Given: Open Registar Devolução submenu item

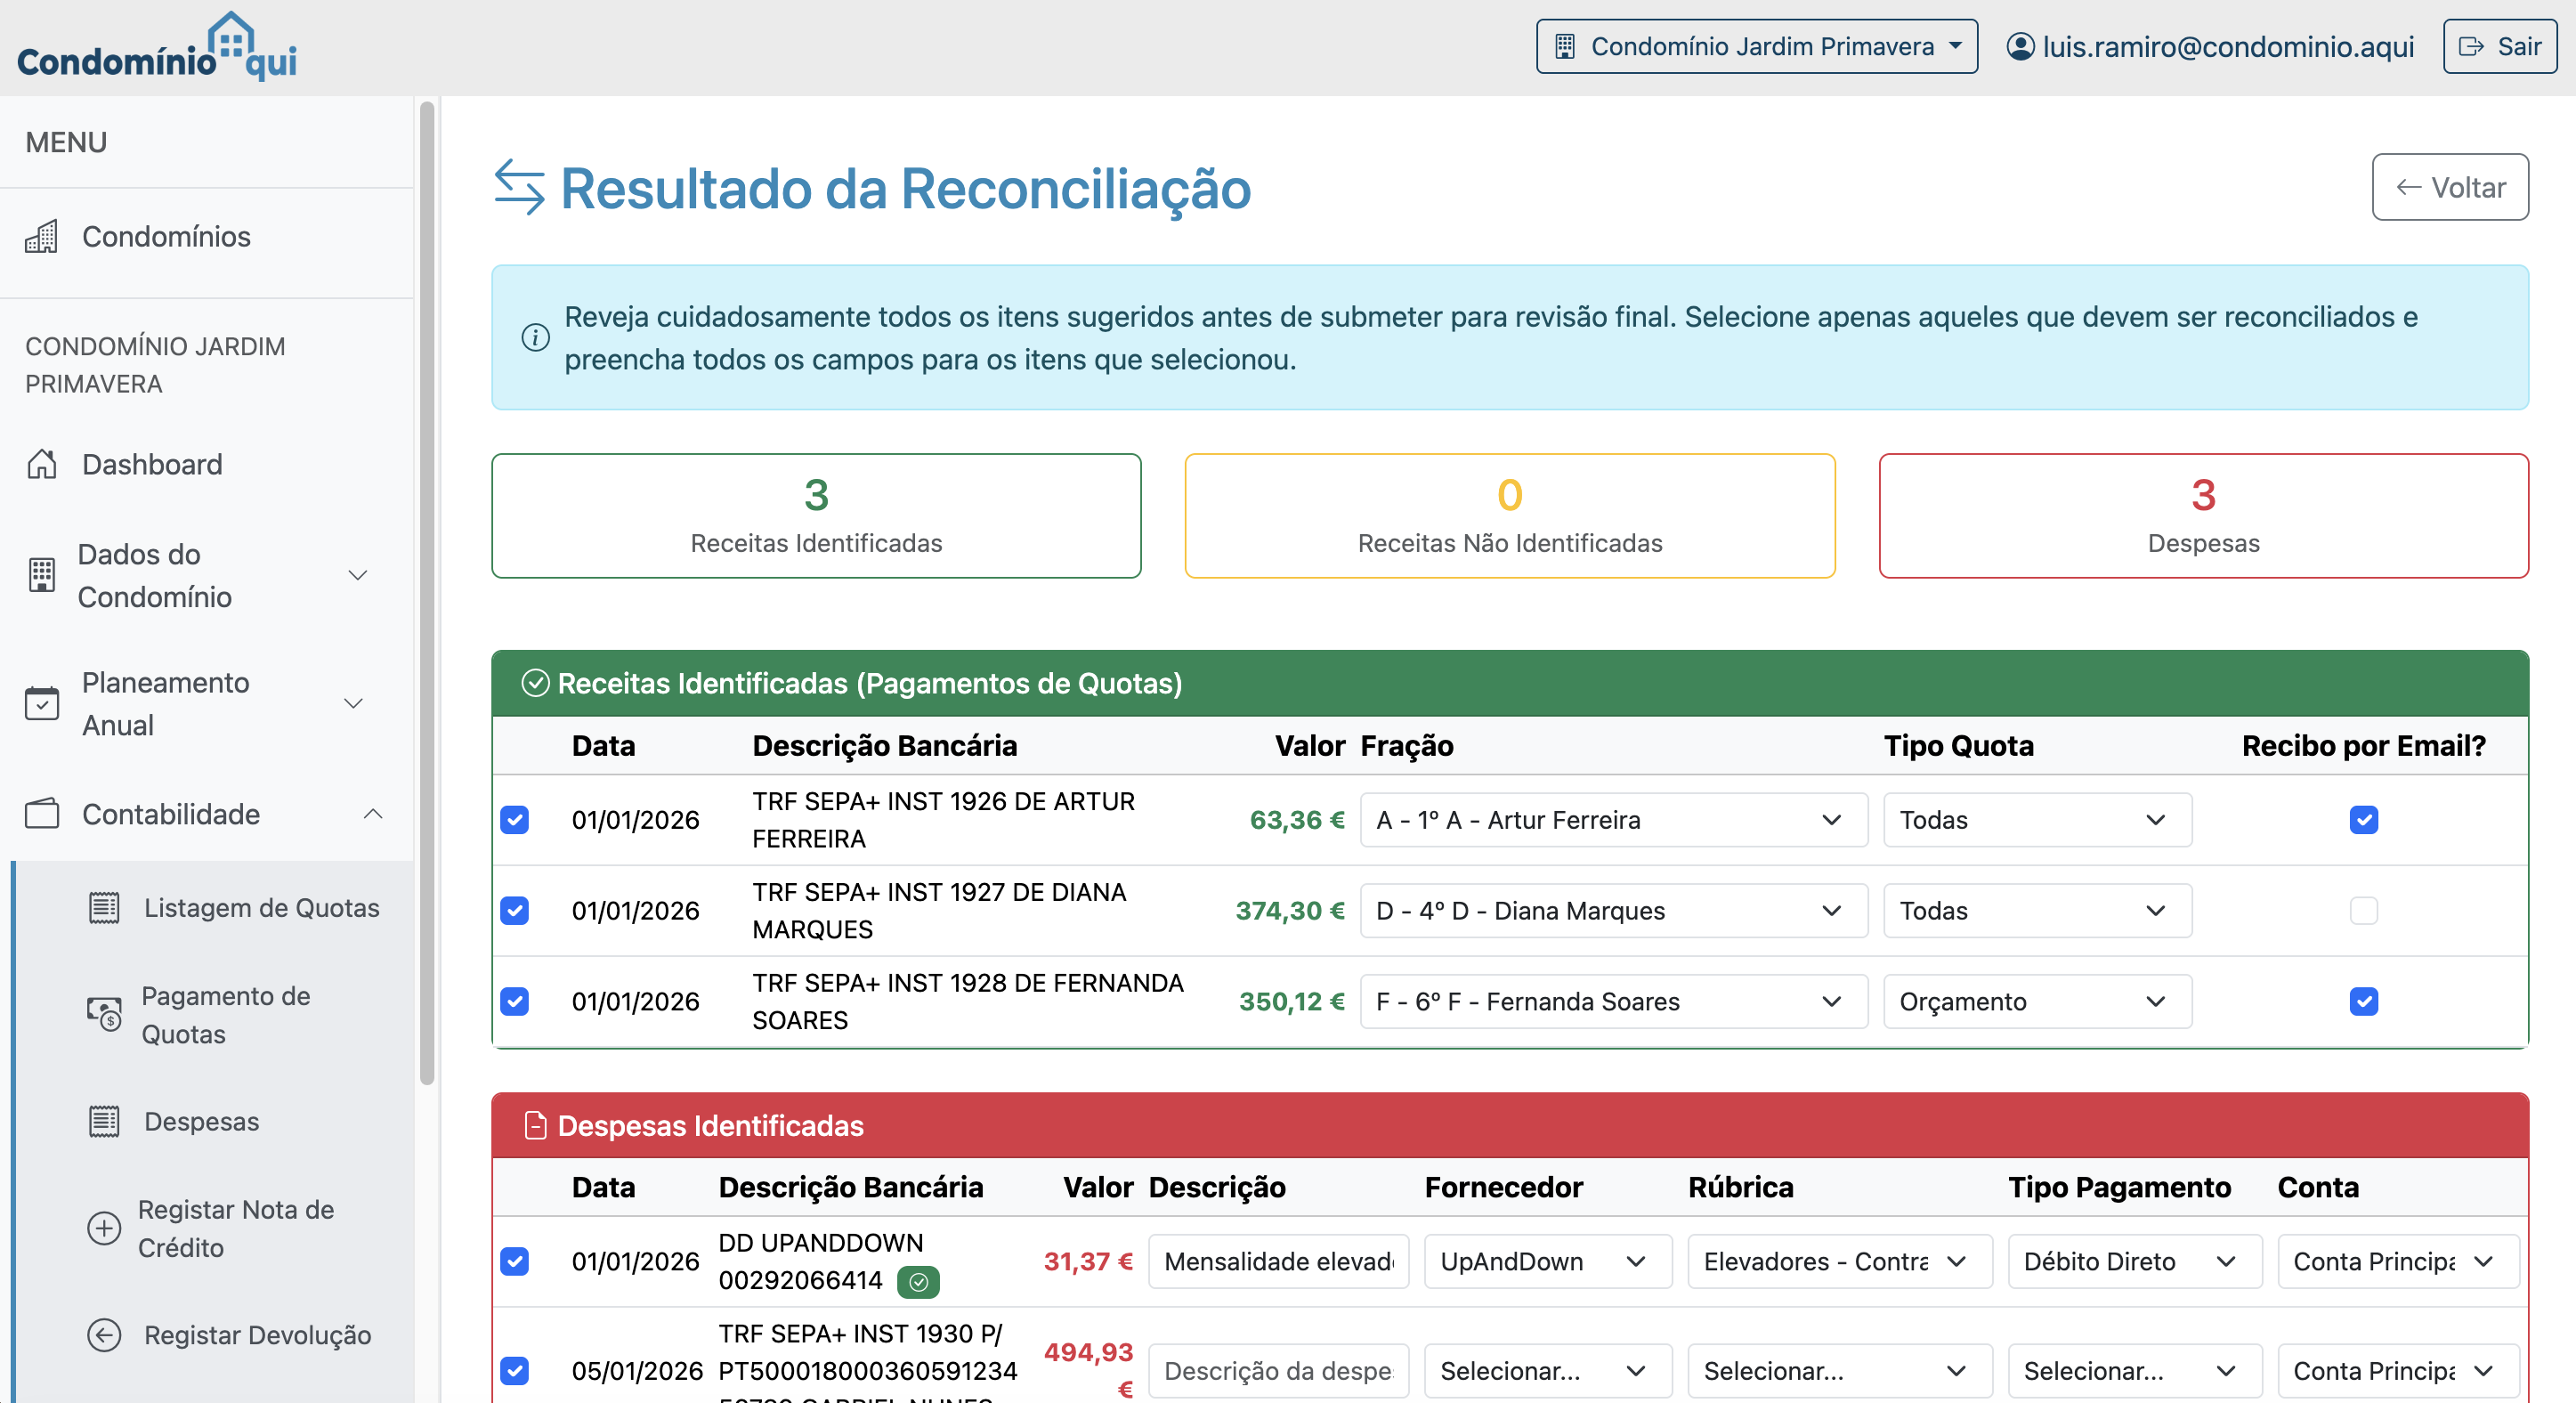Looking at the screenshot, I should point(214,1335).
